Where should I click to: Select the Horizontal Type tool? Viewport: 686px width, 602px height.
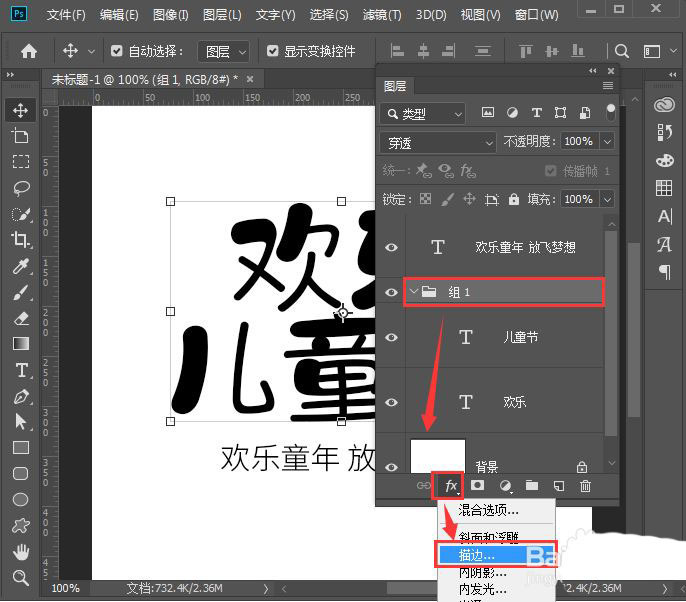20,370
